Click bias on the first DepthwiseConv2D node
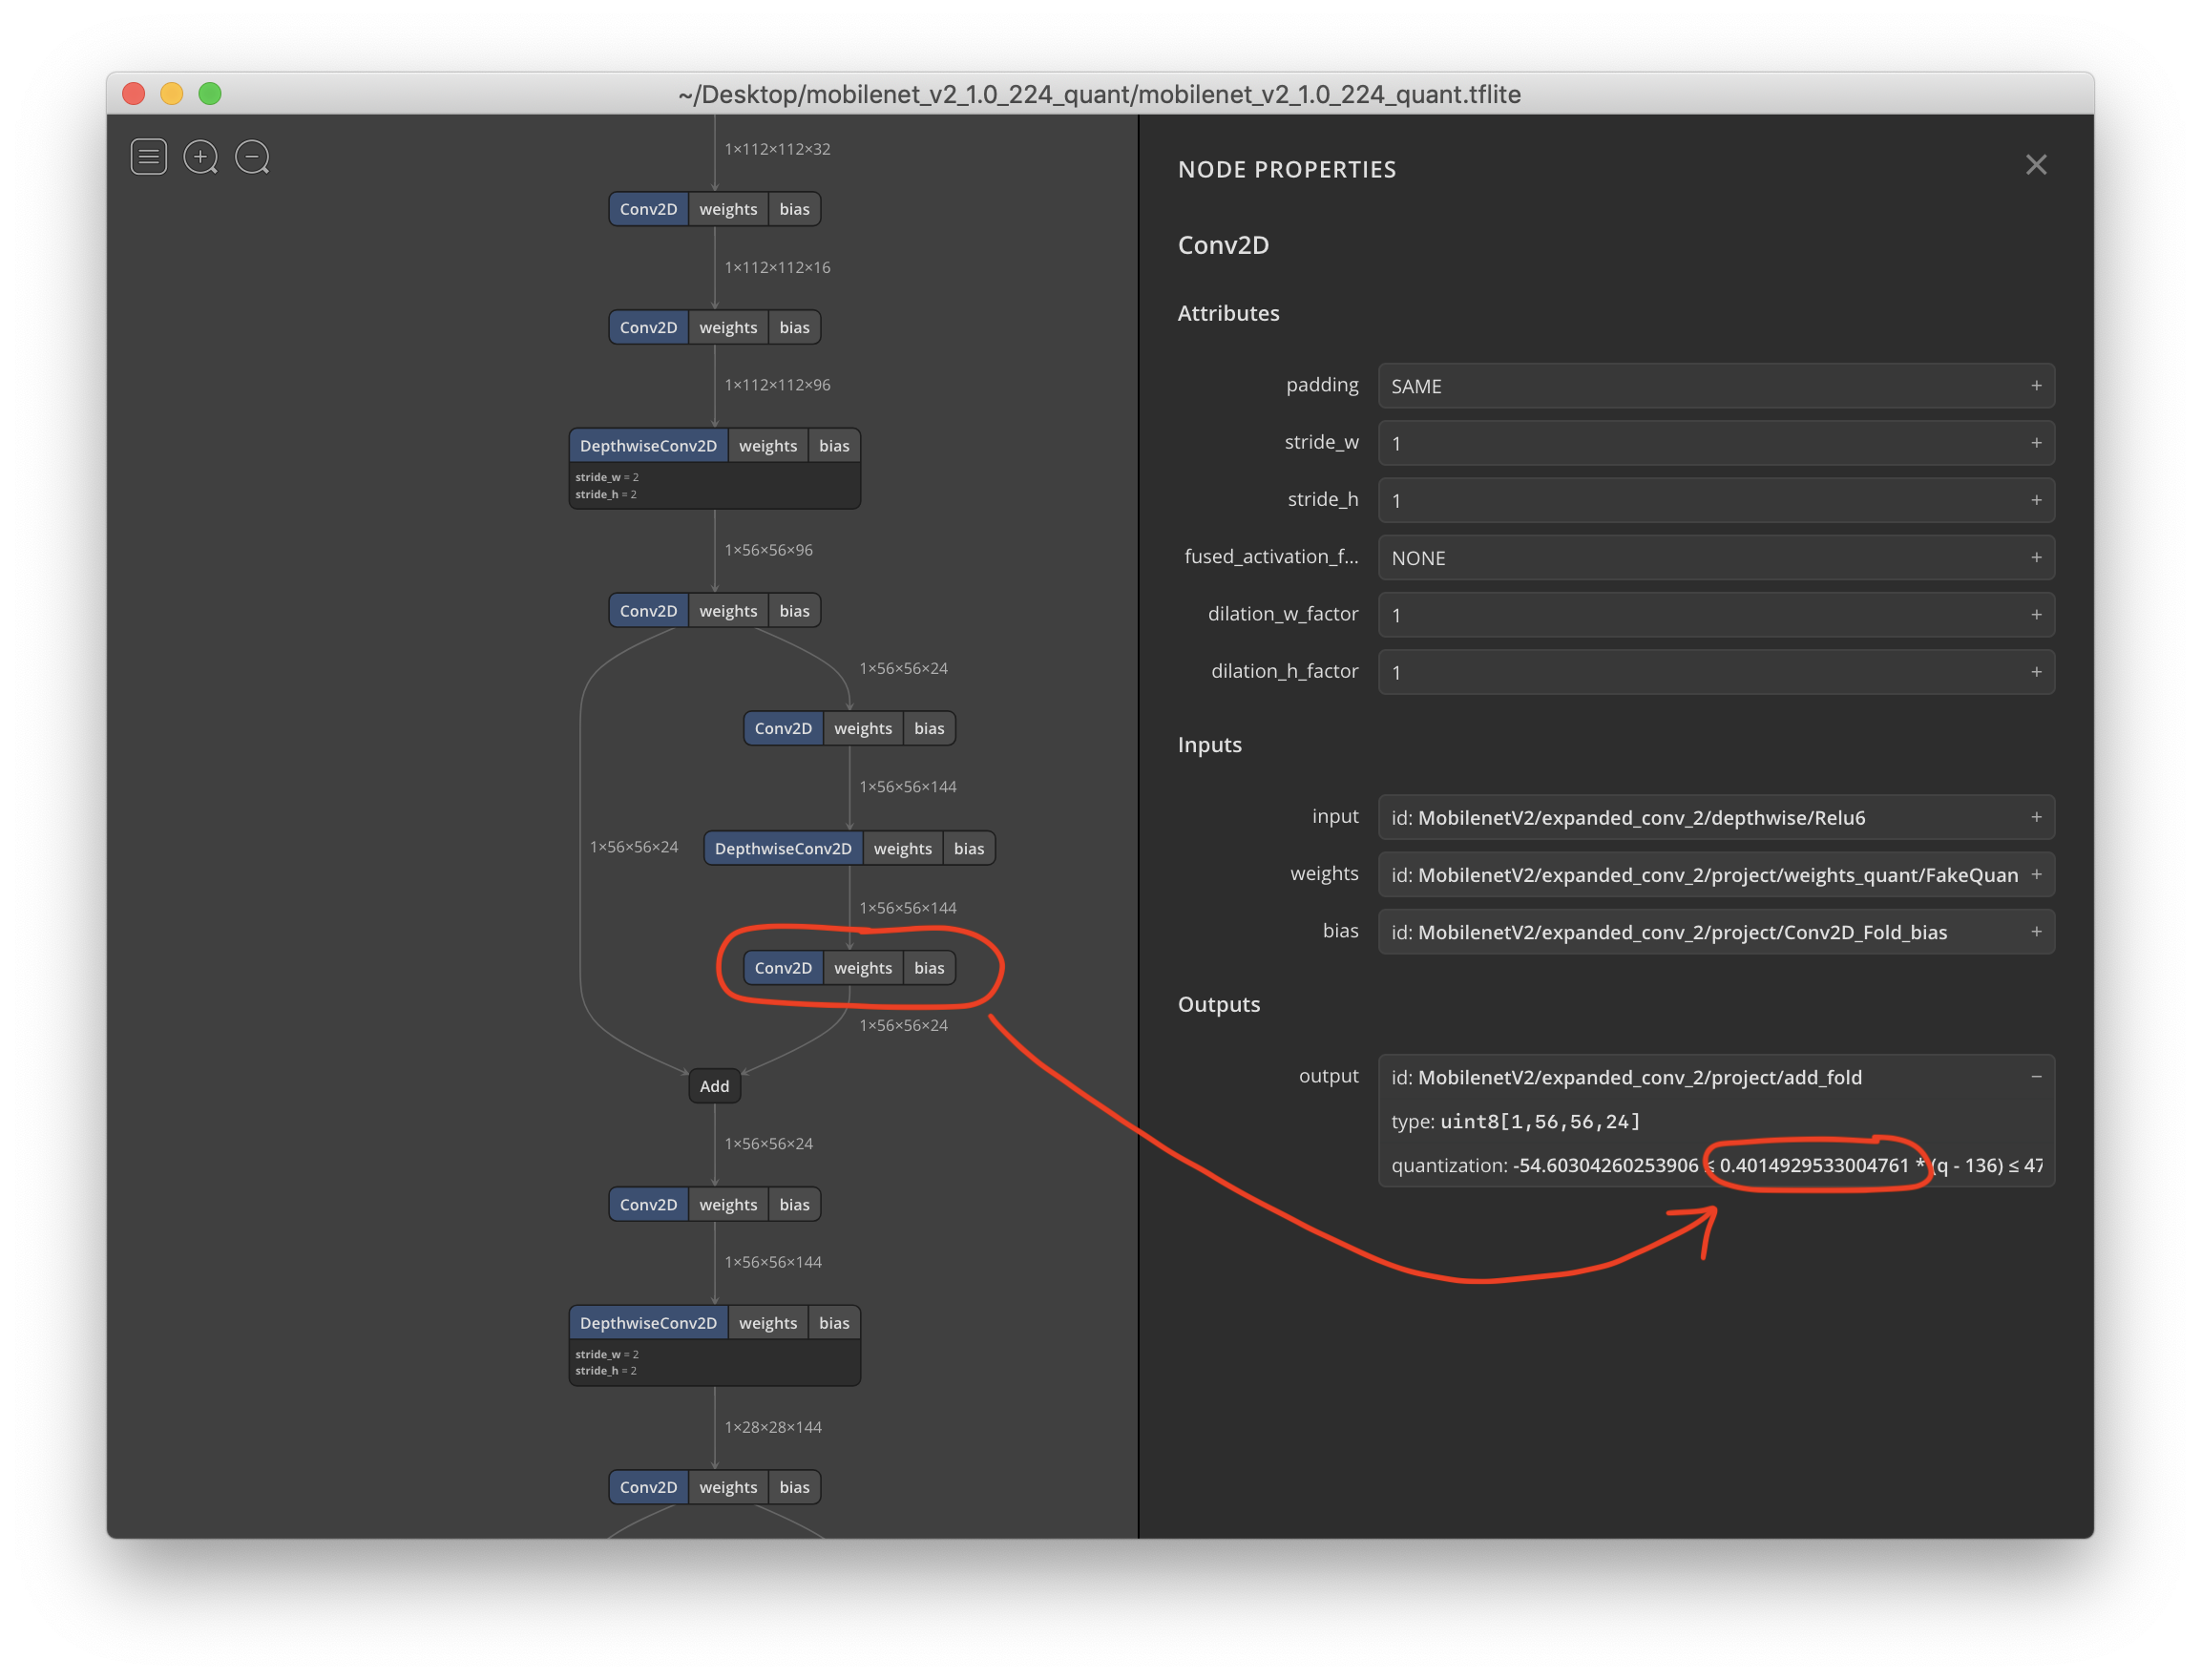Image resolution: width=2201 pixels, height=1680 pixels. pyautogui.click(x=834, y=446)
